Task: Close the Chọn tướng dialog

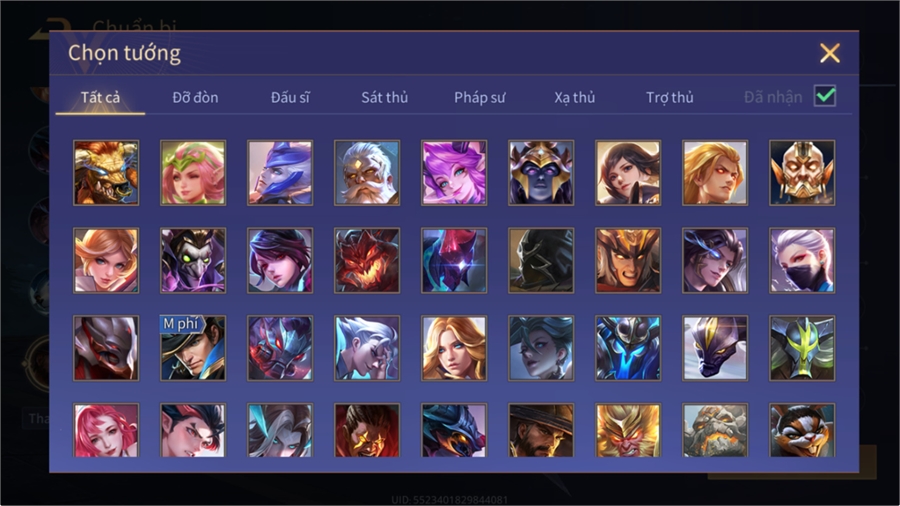Action: click(x=829, y=53)
